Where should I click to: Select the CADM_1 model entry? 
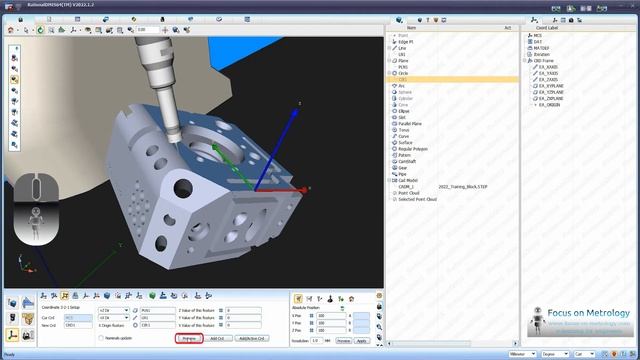pyautogui.click(x=406, y=187)
